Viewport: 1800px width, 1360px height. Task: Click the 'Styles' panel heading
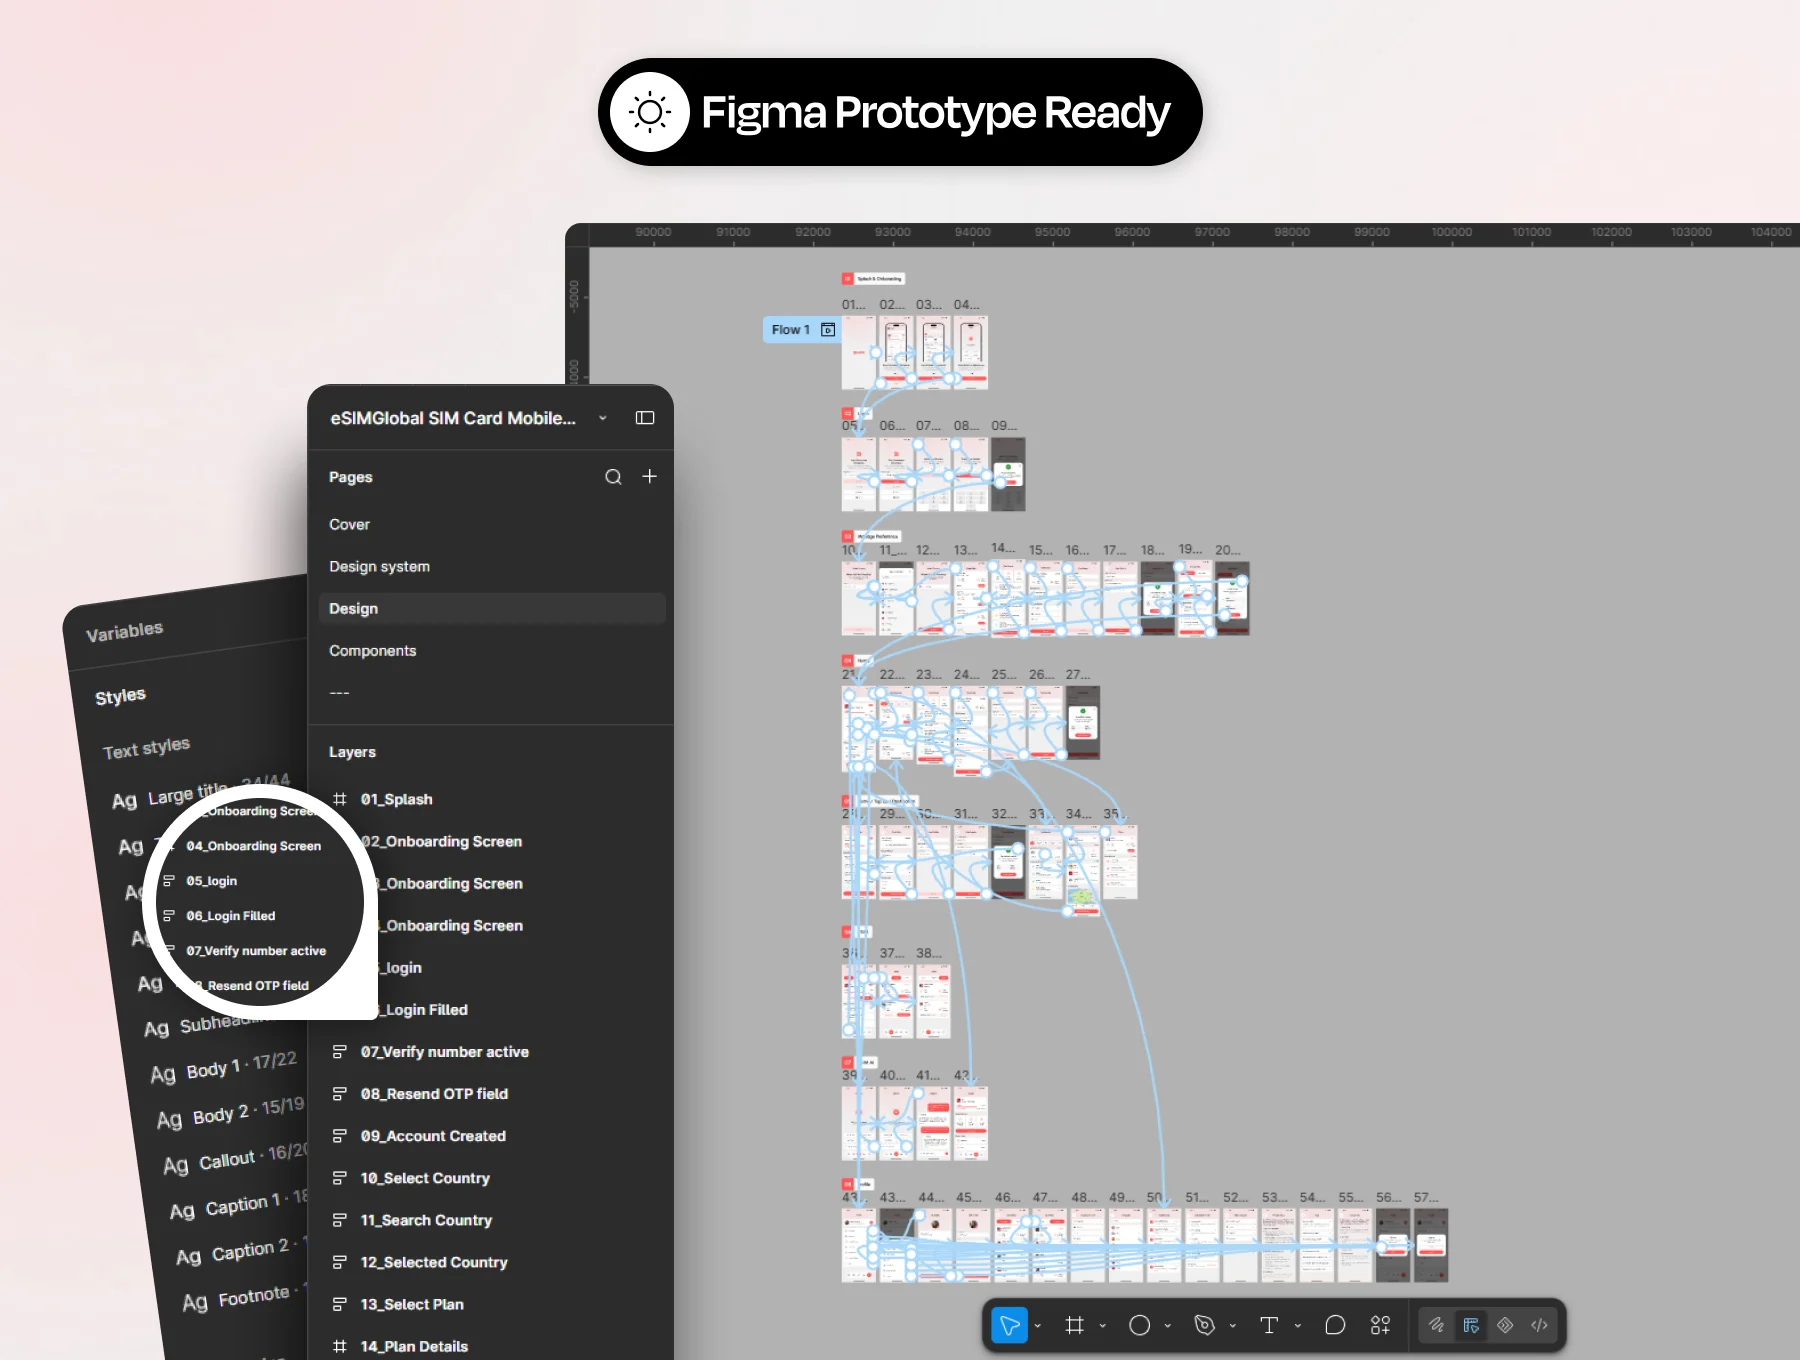click(x=120, y=696)
